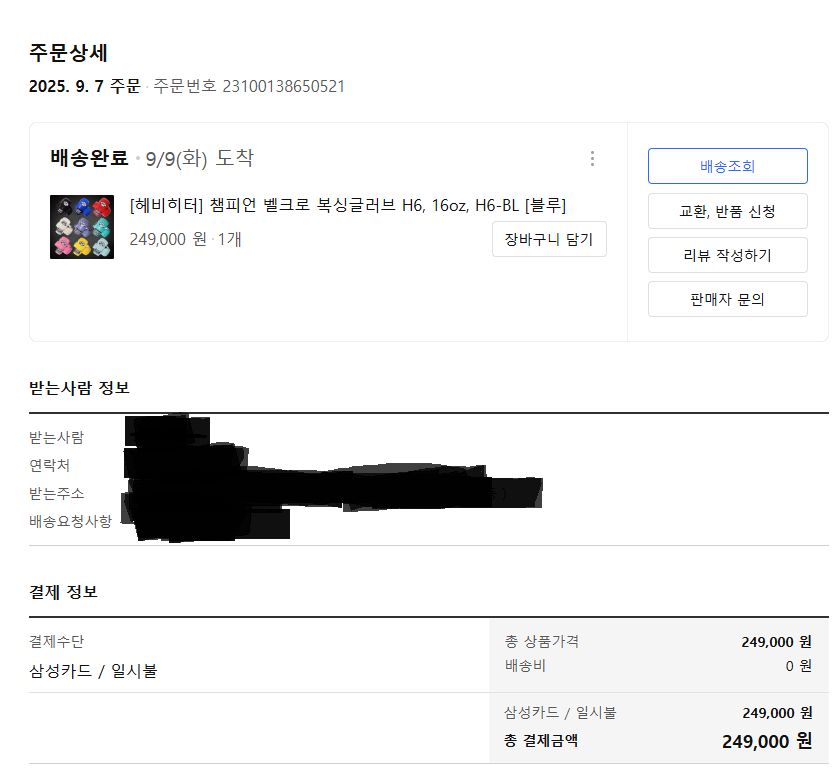Click 판매자 문의 to contact seller

tap(727, 299)
